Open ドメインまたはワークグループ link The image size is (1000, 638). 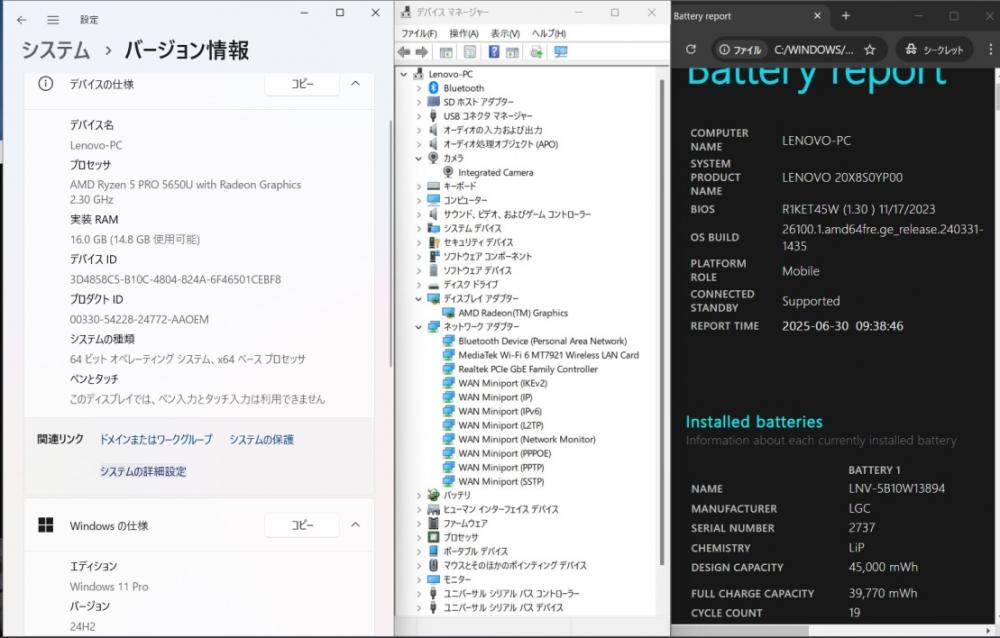pos(156,440)
